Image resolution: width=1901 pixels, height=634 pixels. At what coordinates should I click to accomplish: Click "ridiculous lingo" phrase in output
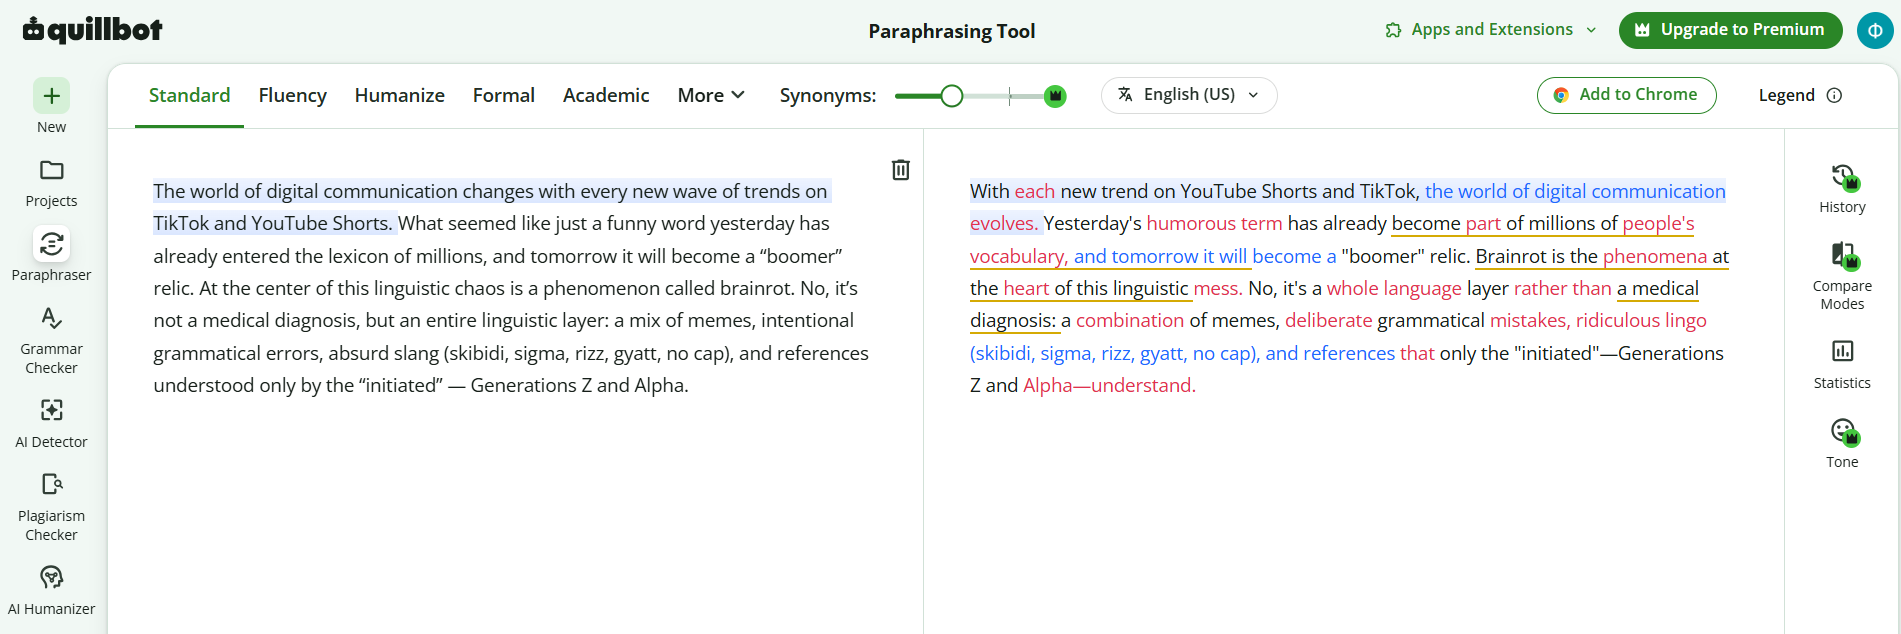pos(1641,320)
